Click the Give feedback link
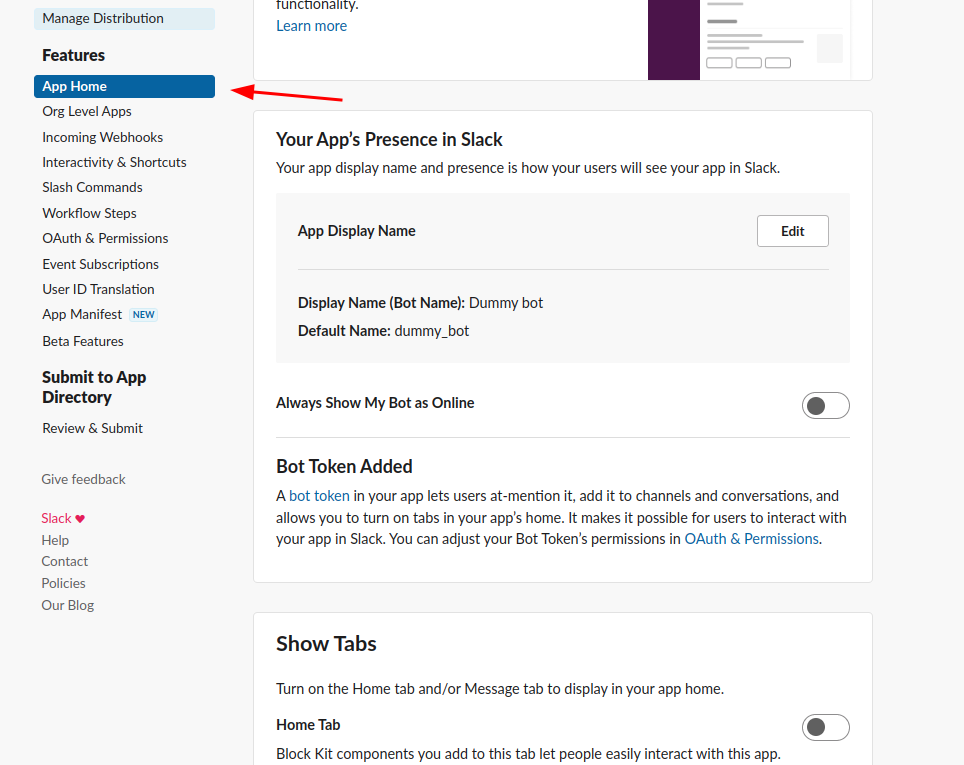 coord(83,480)
